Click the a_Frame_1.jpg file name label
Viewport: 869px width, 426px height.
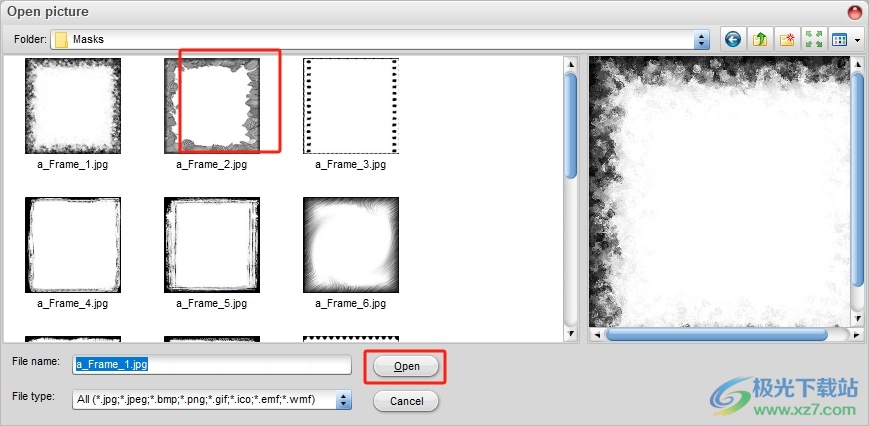tap(73, 165)
